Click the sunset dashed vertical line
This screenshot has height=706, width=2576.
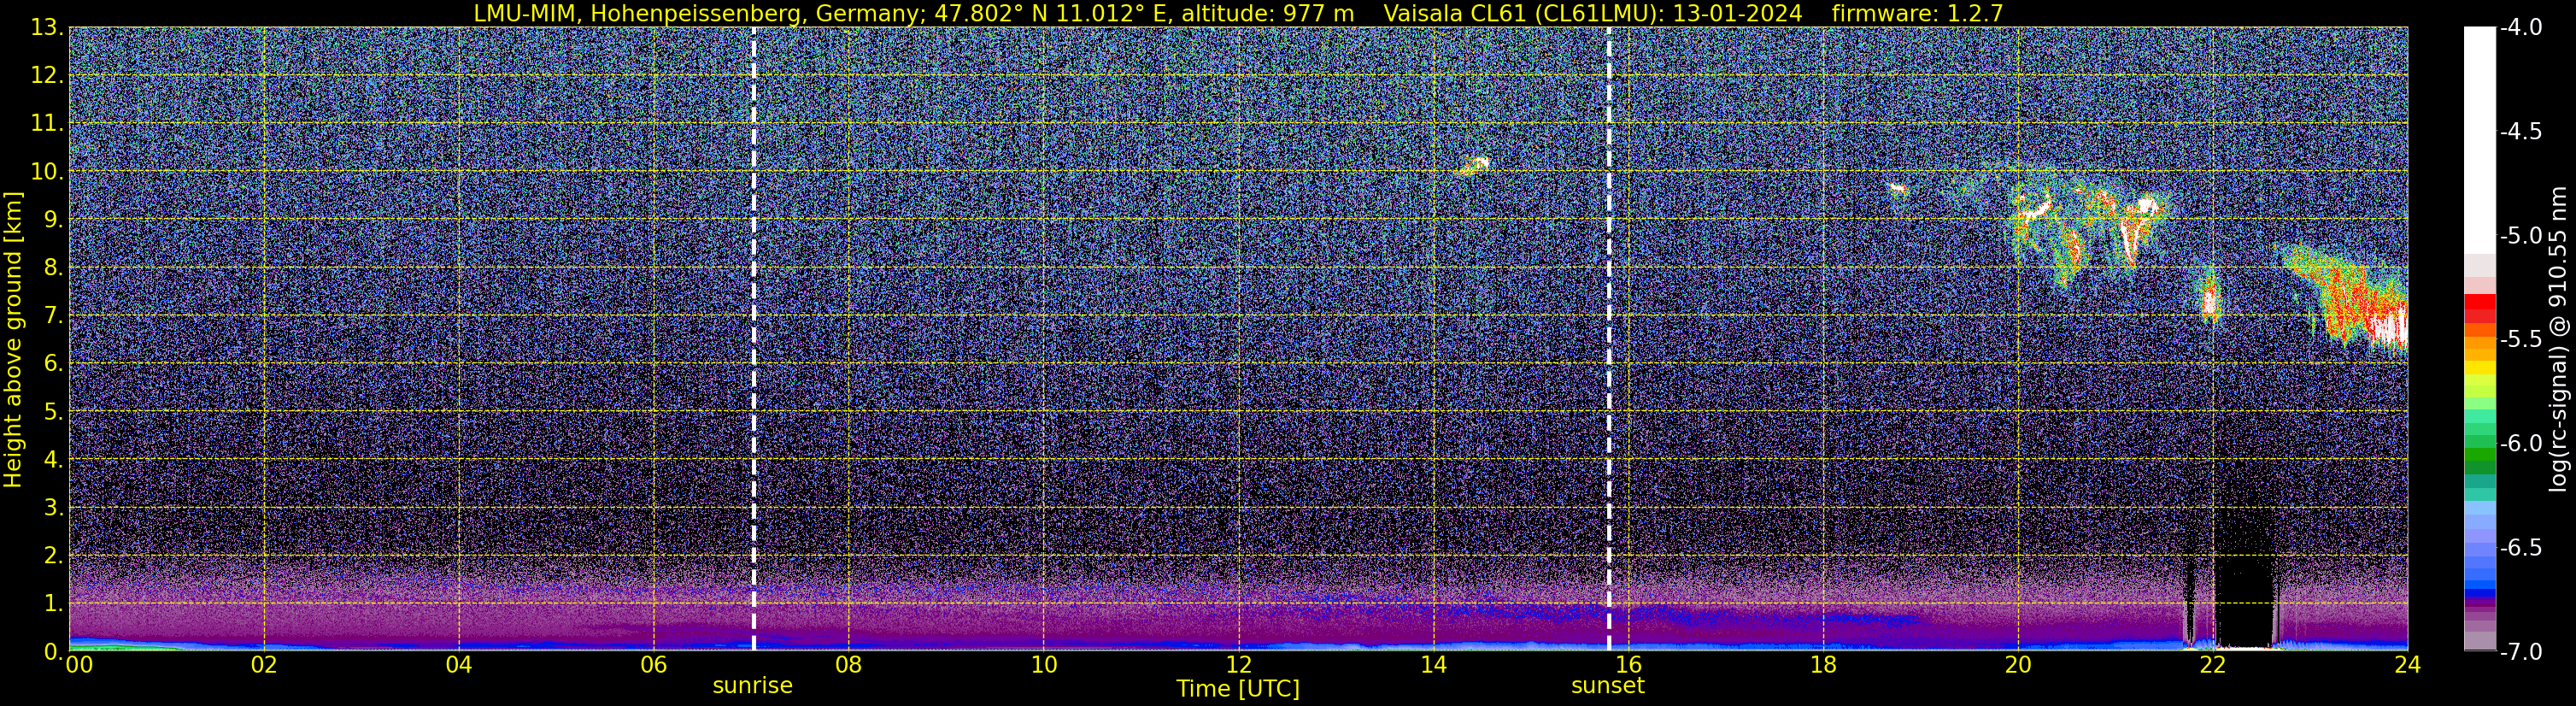pyautogui.click(x=1609, y=338)
